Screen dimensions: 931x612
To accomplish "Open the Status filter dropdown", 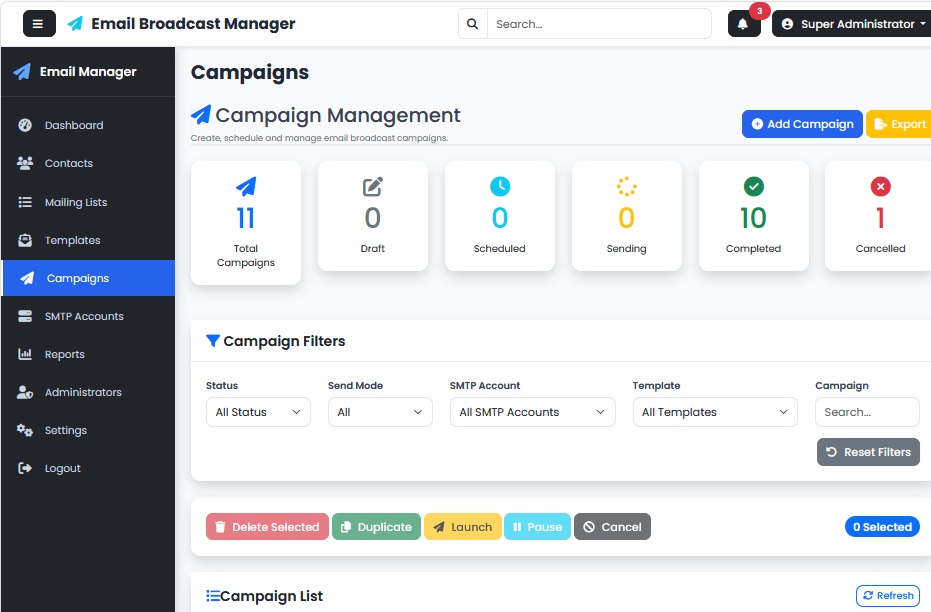I will [258, 412].
